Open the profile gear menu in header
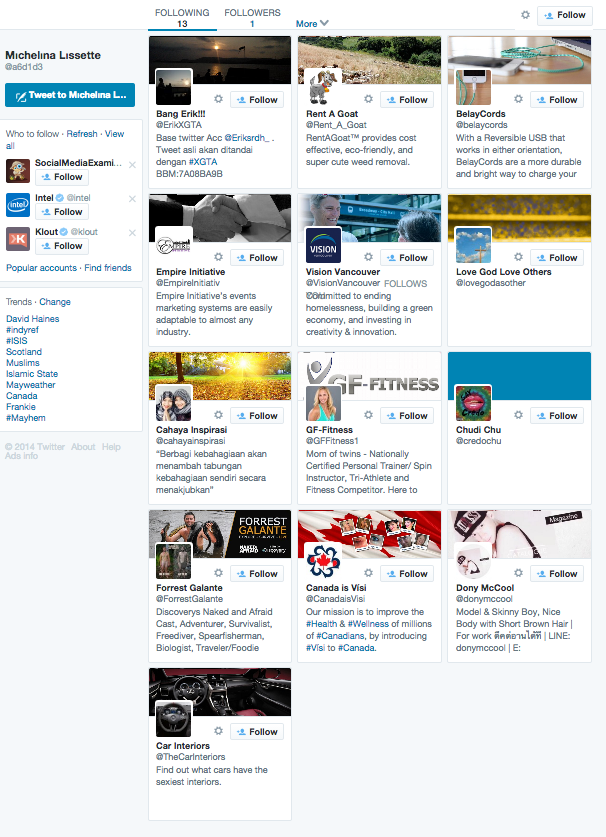 pyautogui.click(x=525, y=15)
